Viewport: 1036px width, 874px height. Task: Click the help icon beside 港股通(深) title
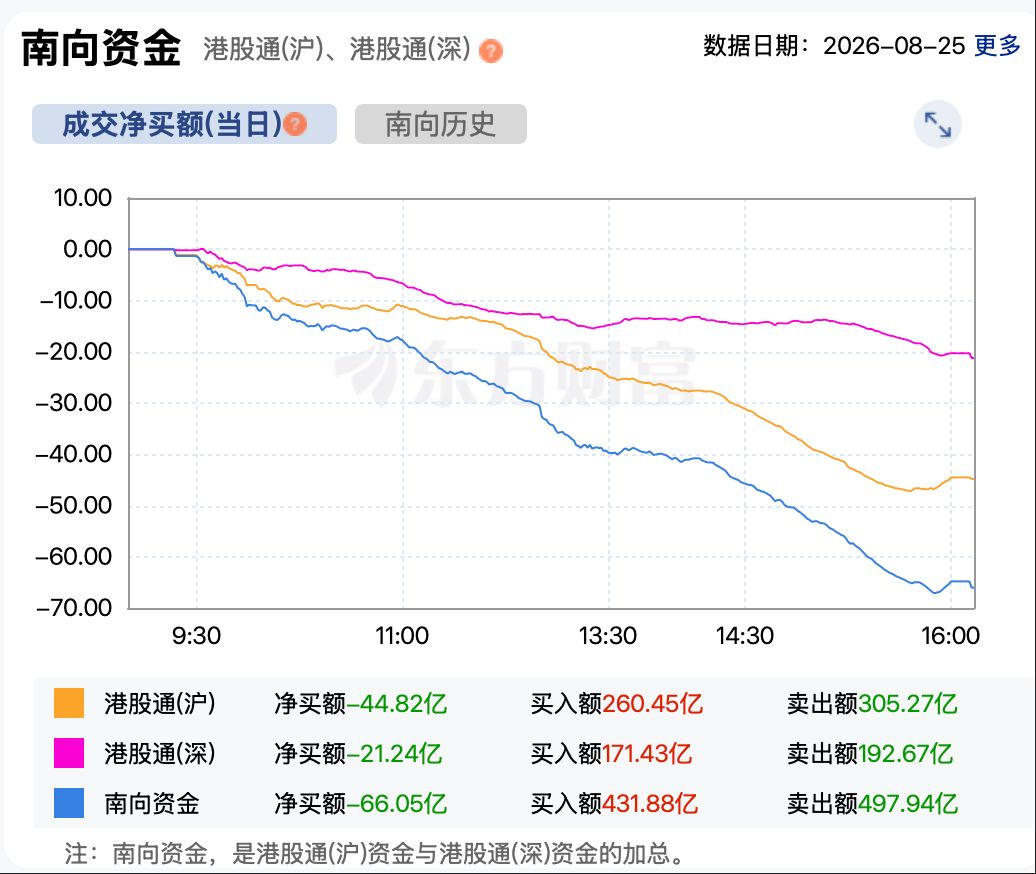pos(490,51)
